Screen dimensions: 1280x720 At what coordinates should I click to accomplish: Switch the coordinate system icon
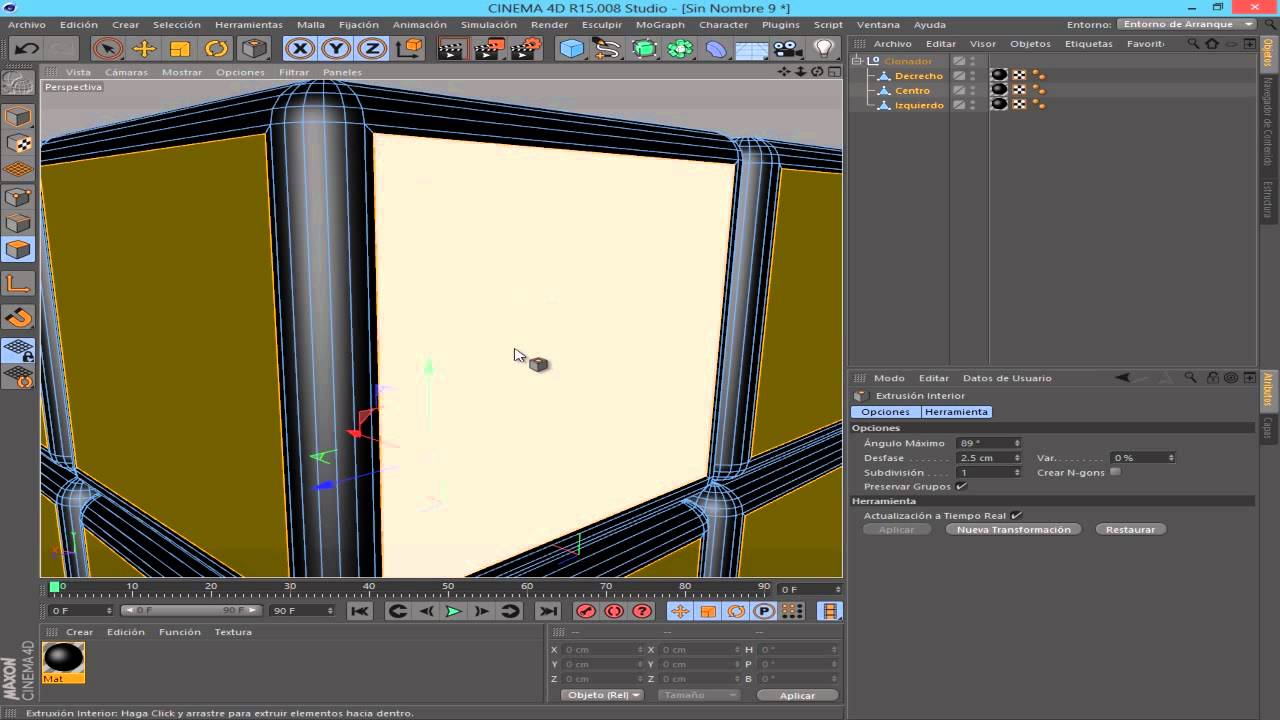point(408,48)
